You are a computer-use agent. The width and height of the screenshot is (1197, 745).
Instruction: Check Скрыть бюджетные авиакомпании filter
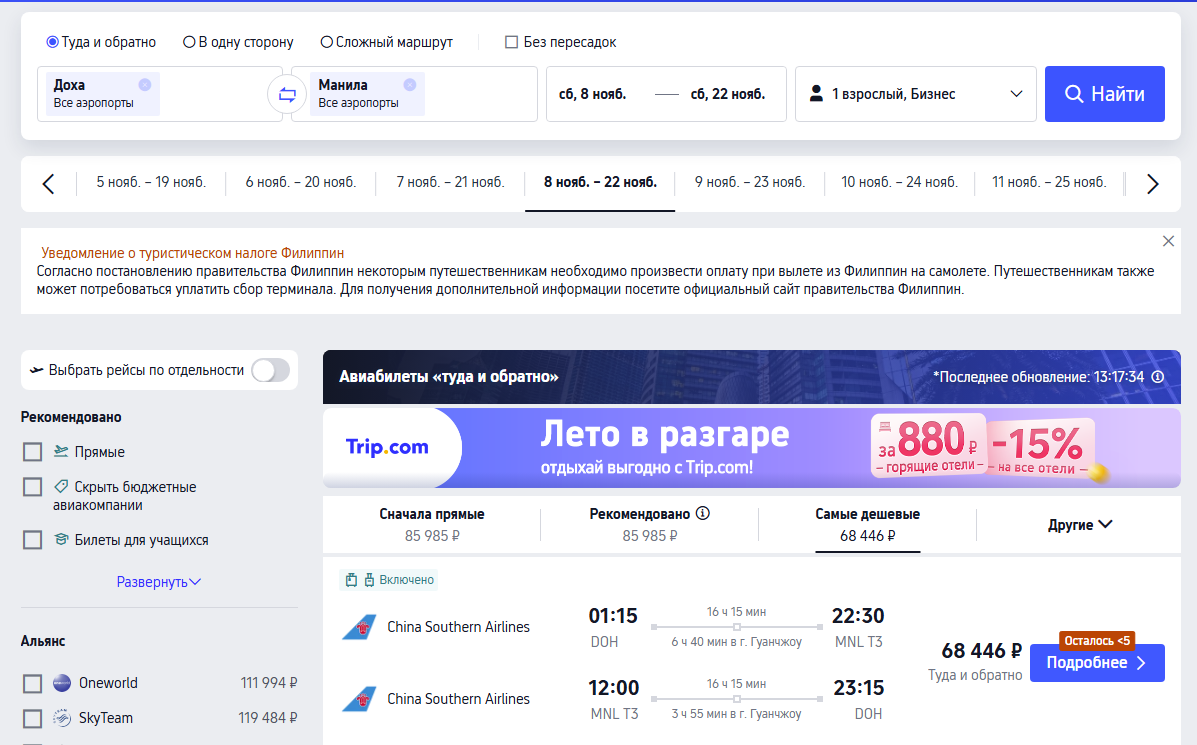33,487
